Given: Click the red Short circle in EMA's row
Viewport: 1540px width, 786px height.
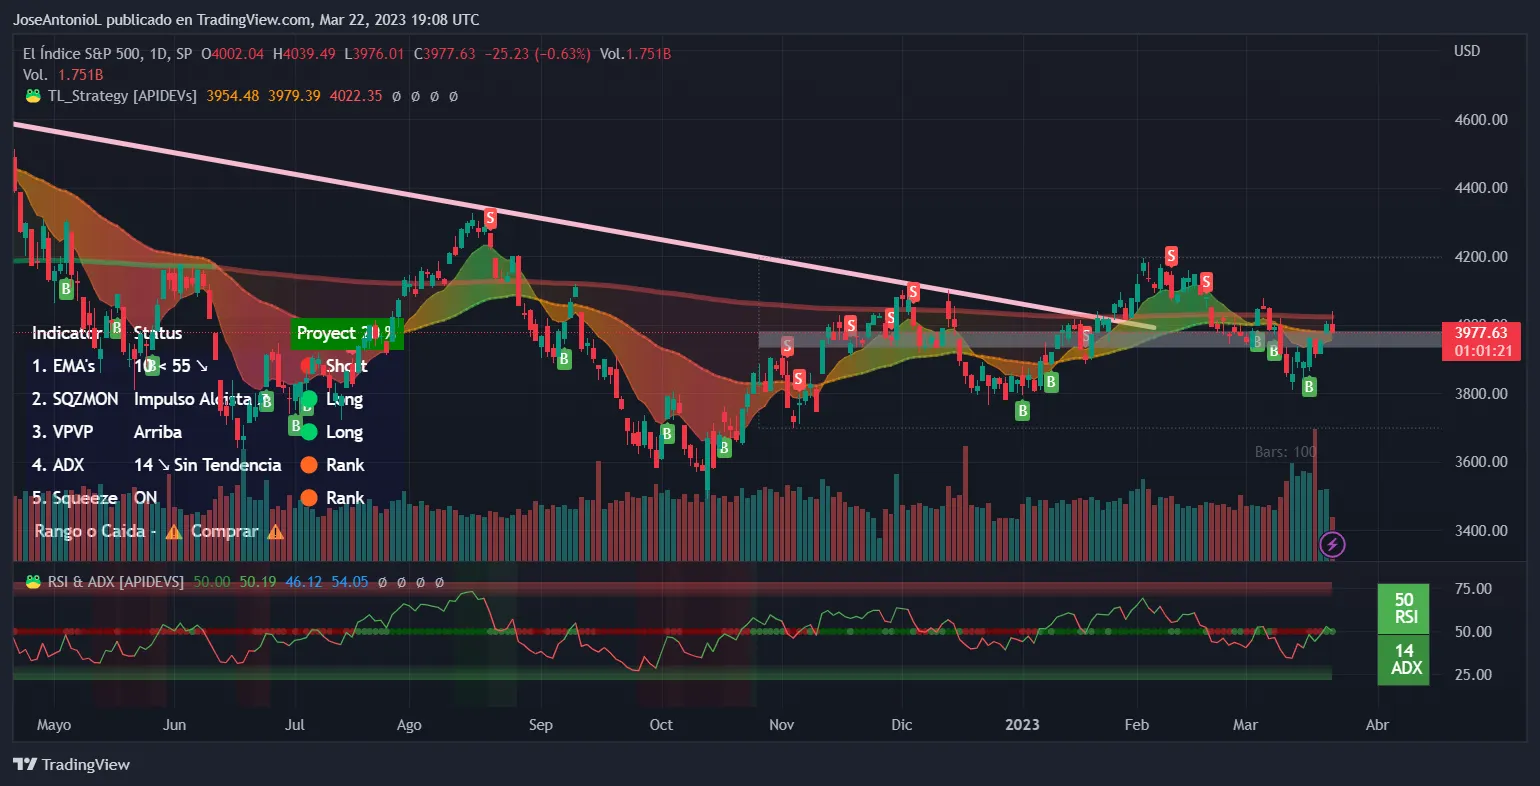Looking at the screenshot, I should [308, 366].
